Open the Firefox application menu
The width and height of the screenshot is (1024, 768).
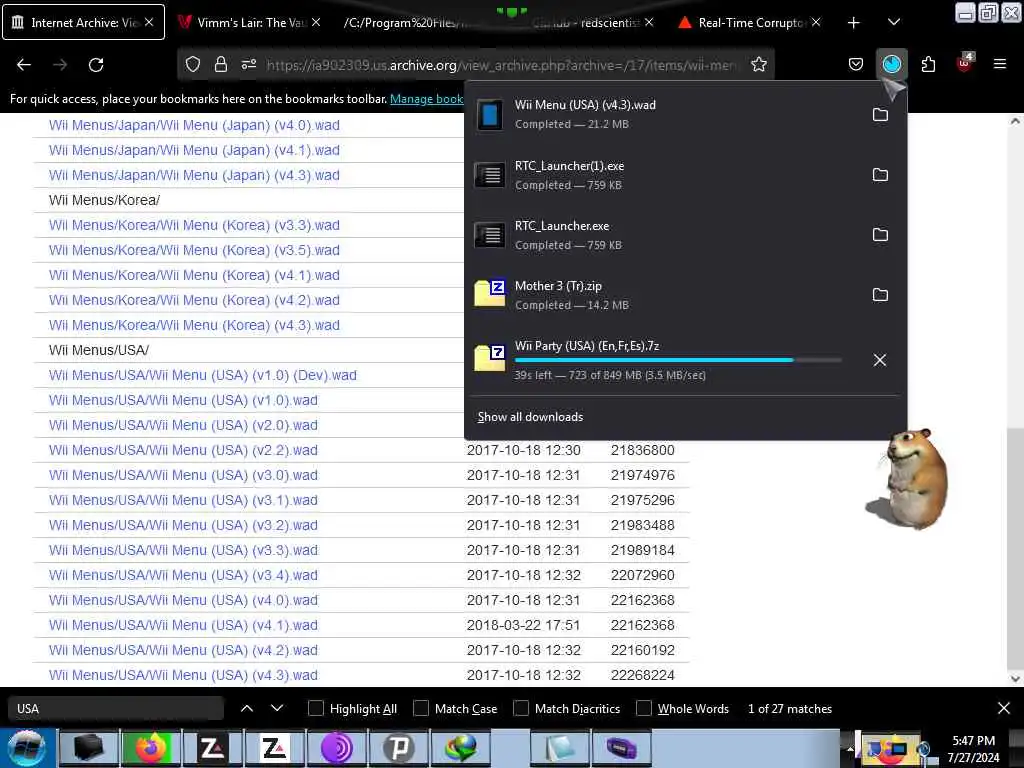[1000, 65]
